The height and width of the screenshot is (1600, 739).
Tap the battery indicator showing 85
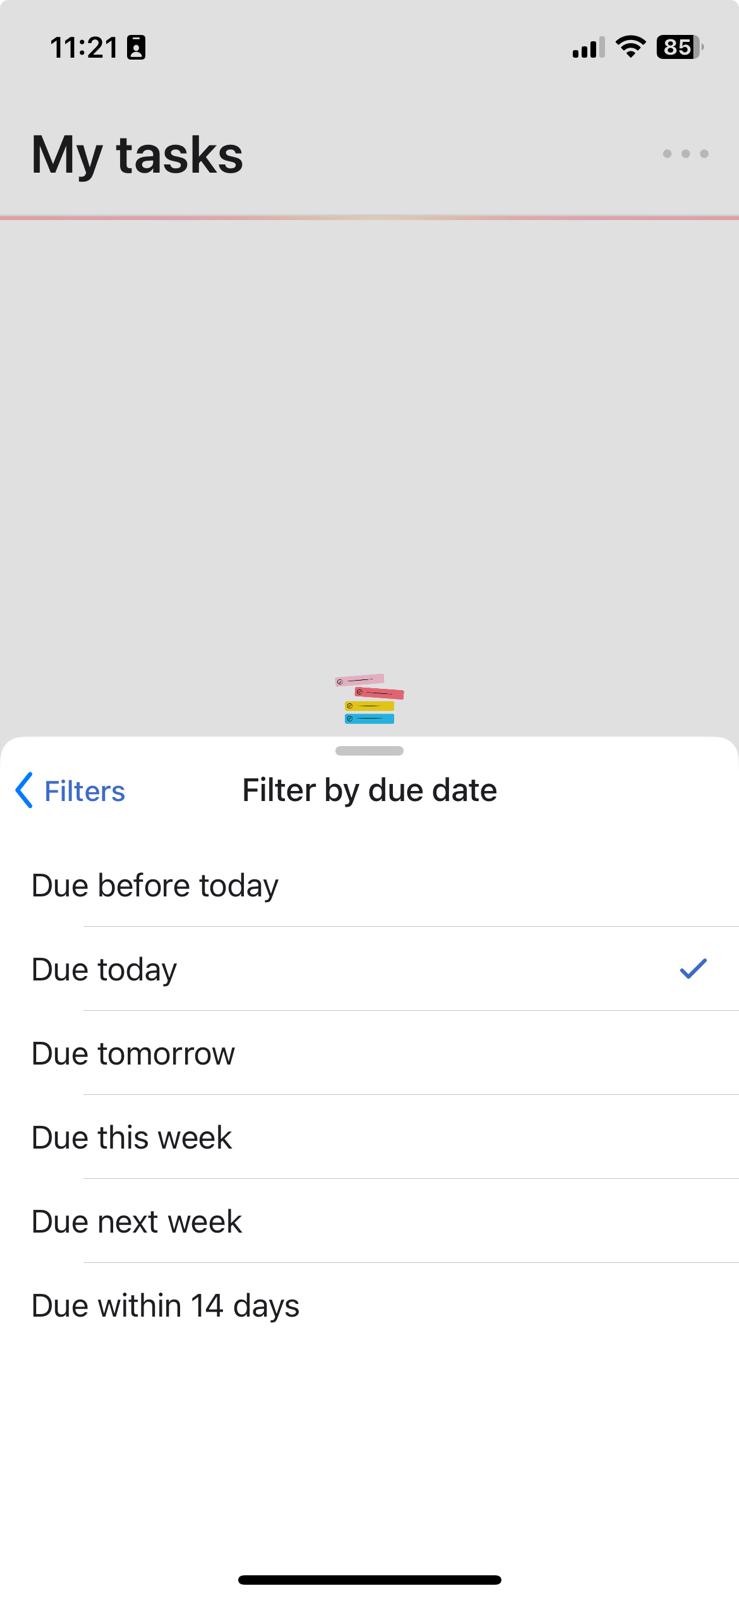(x=680, y=47)
